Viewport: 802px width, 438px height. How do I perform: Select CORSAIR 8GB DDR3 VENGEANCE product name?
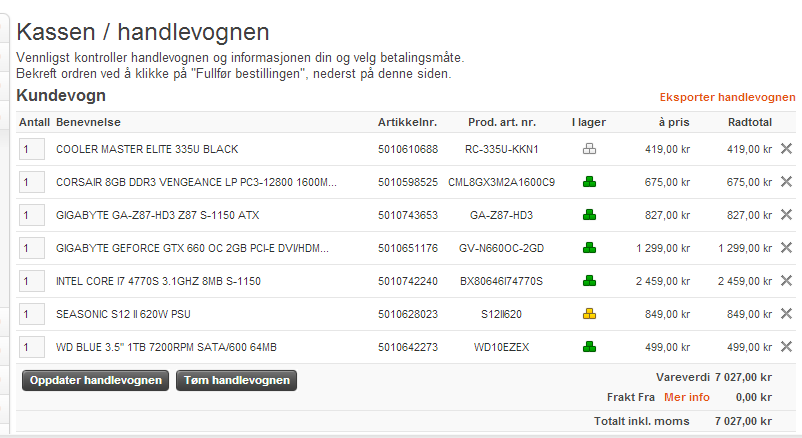point(196,182)
